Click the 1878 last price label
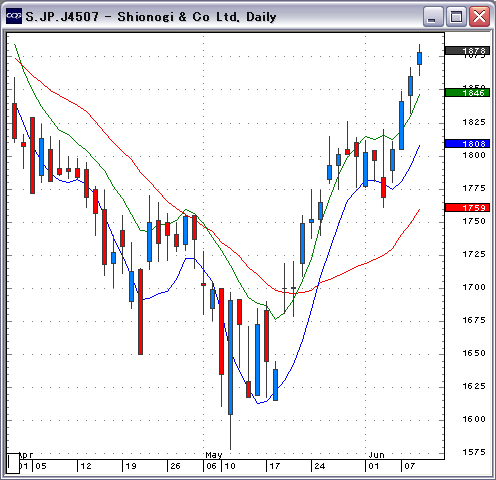 (467, 51)
